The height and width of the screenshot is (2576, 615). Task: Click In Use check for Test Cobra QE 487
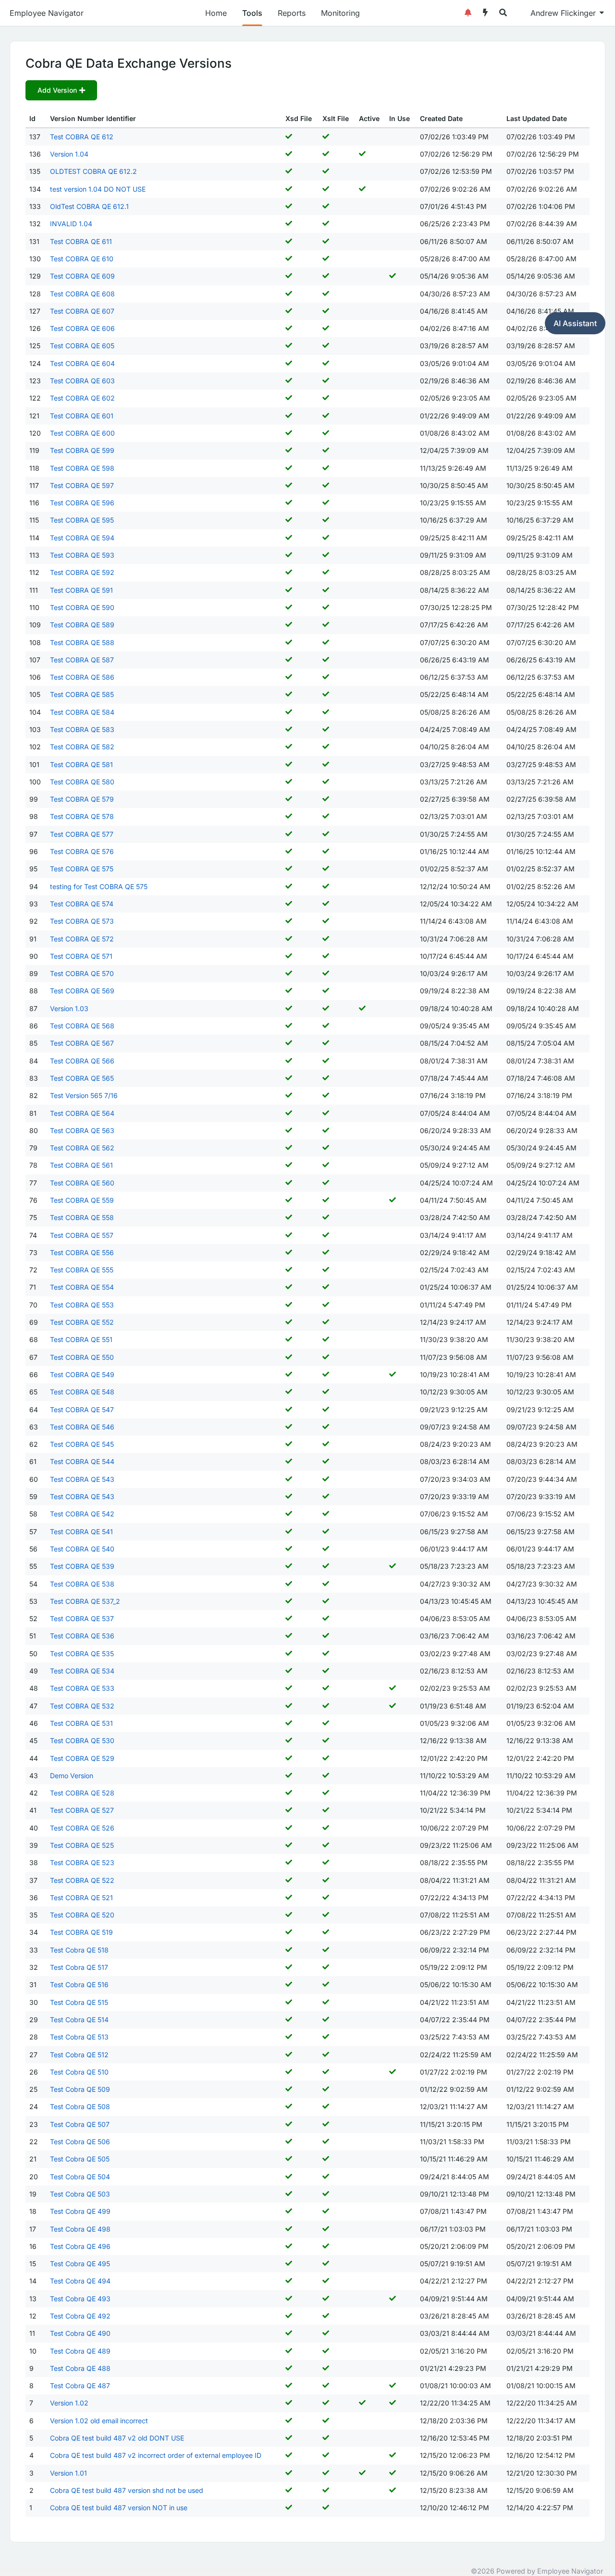pos(392,2385)
